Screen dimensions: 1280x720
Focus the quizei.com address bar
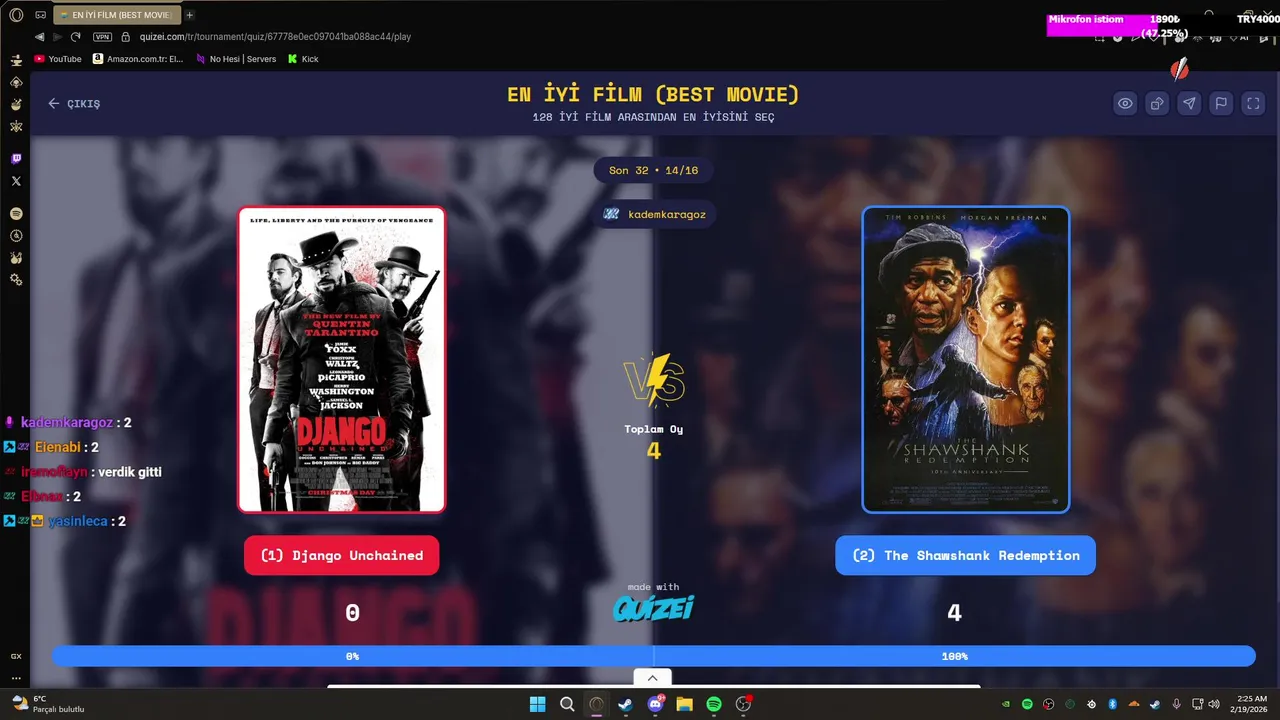275,37
